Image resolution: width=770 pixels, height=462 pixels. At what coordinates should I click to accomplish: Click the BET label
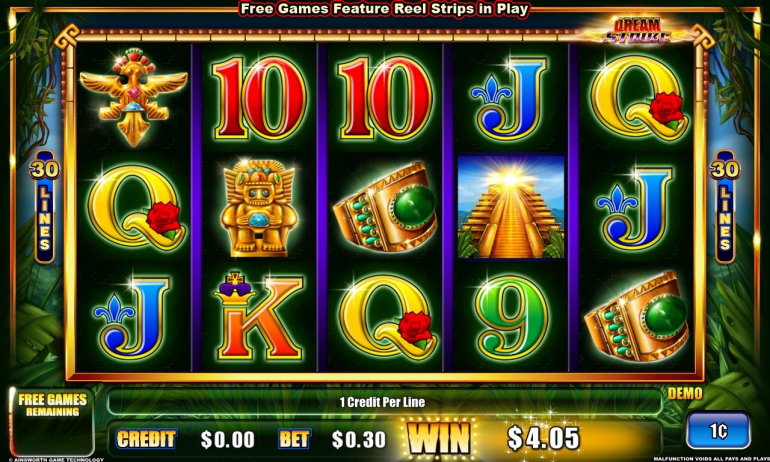coord(294,439)
